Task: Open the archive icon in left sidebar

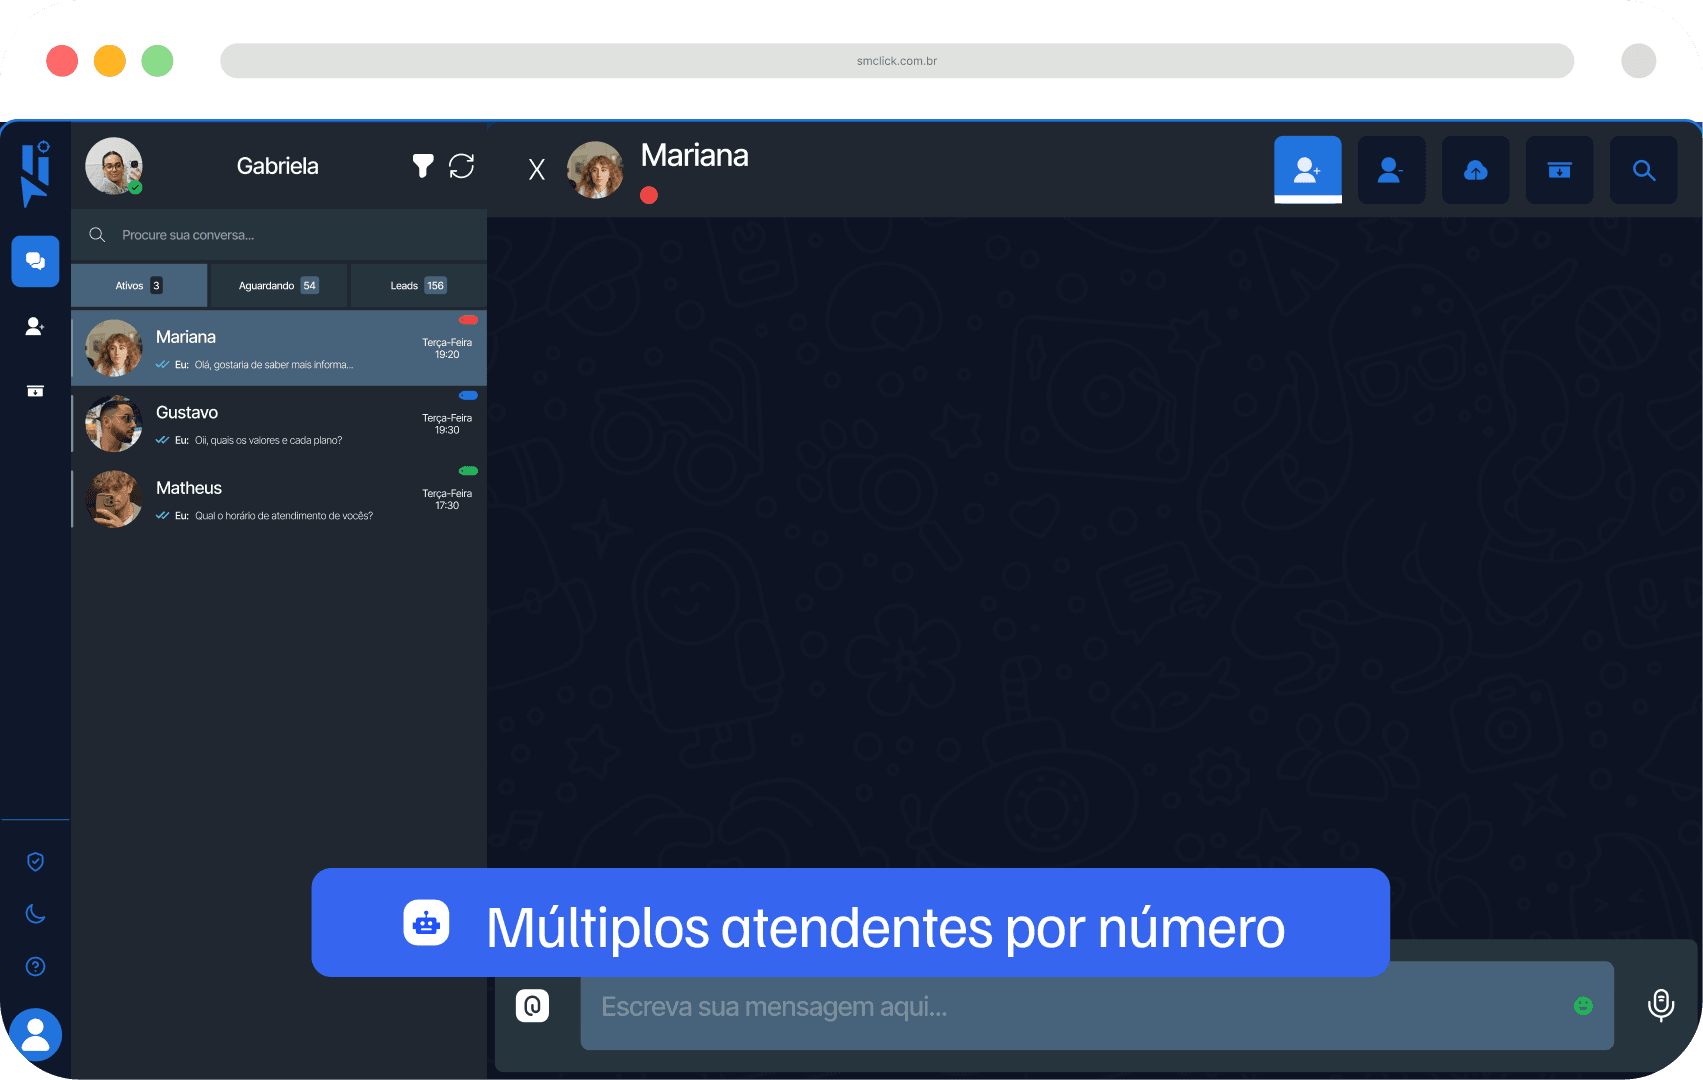Action: pos(35,391)
